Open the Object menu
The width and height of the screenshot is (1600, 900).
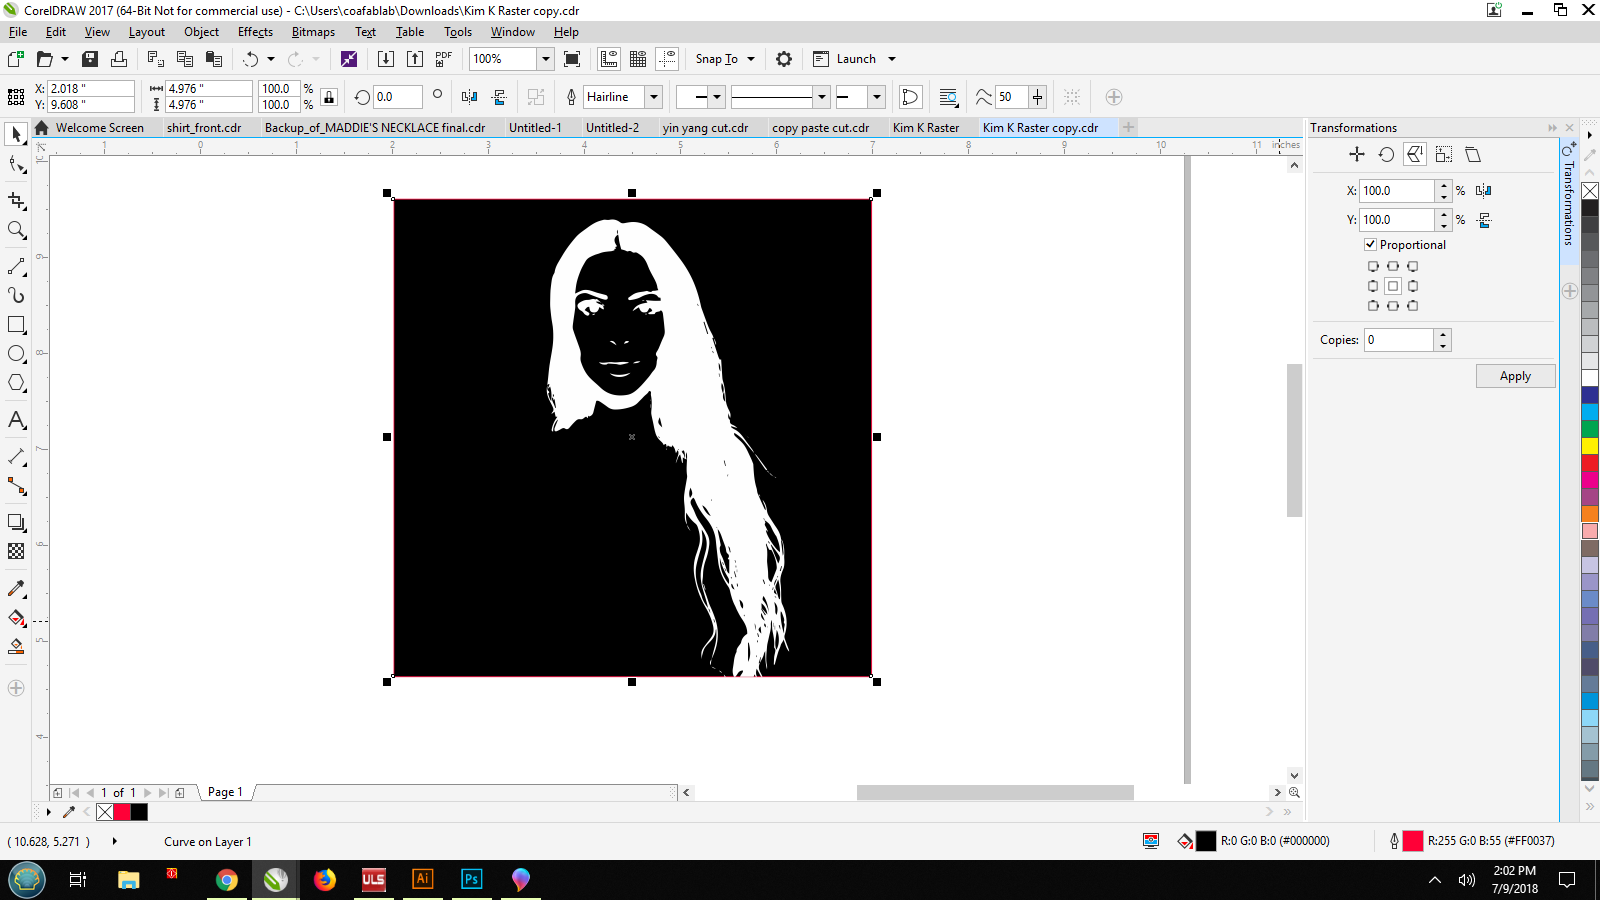(201, 32)
